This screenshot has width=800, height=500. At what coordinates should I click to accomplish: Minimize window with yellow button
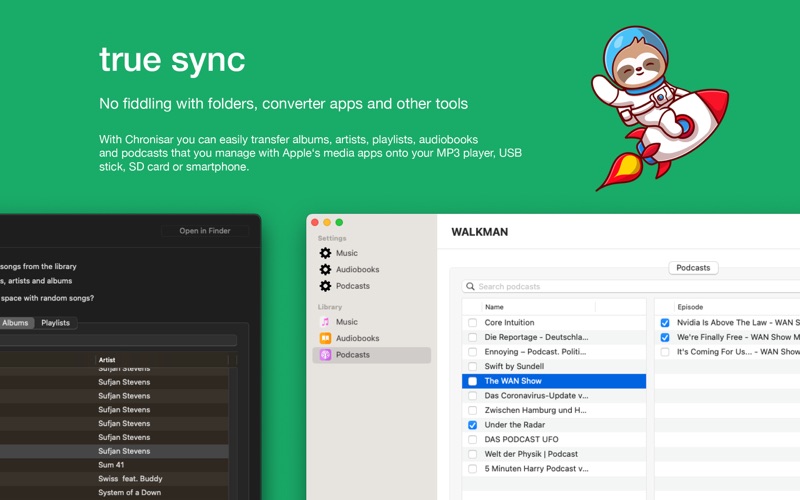(x=327, y=222)
